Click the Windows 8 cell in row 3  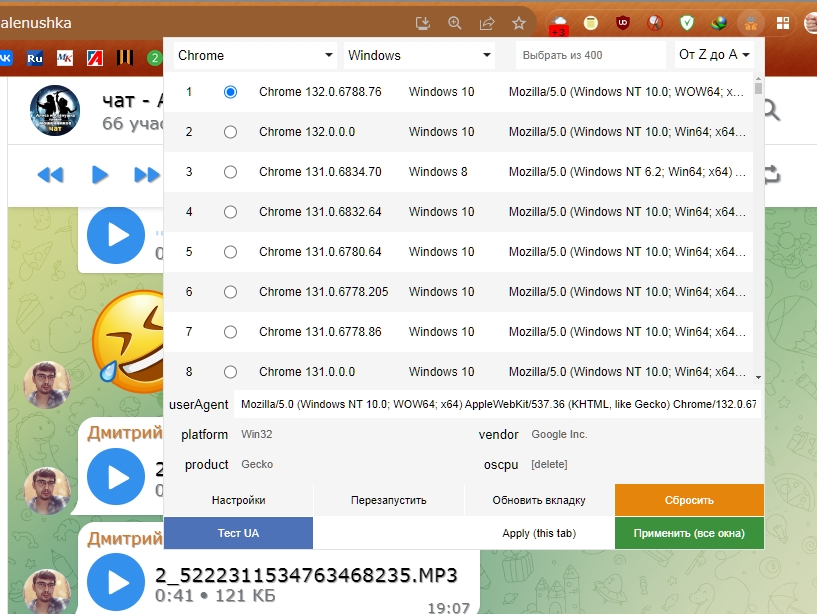438,172
